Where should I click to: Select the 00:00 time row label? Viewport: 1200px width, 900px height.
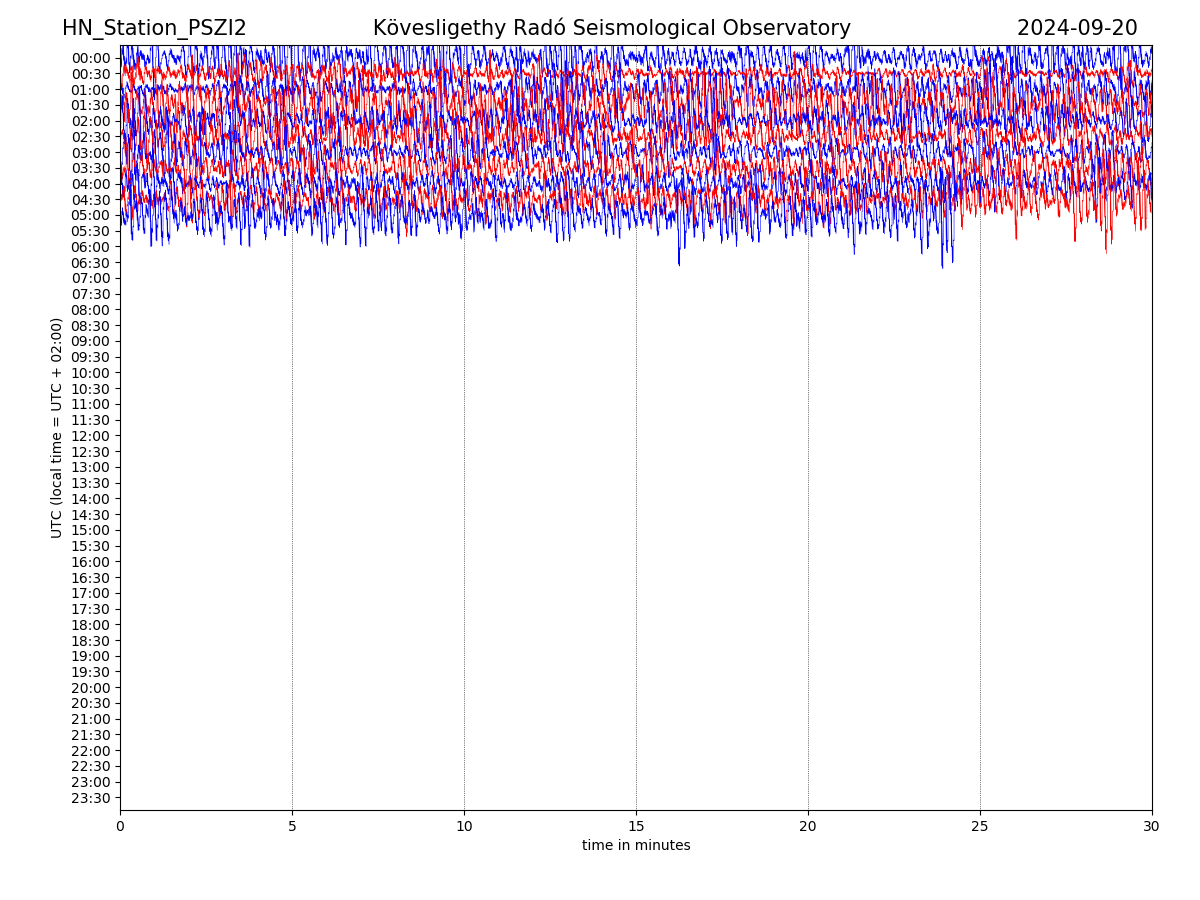coord(90,58)
